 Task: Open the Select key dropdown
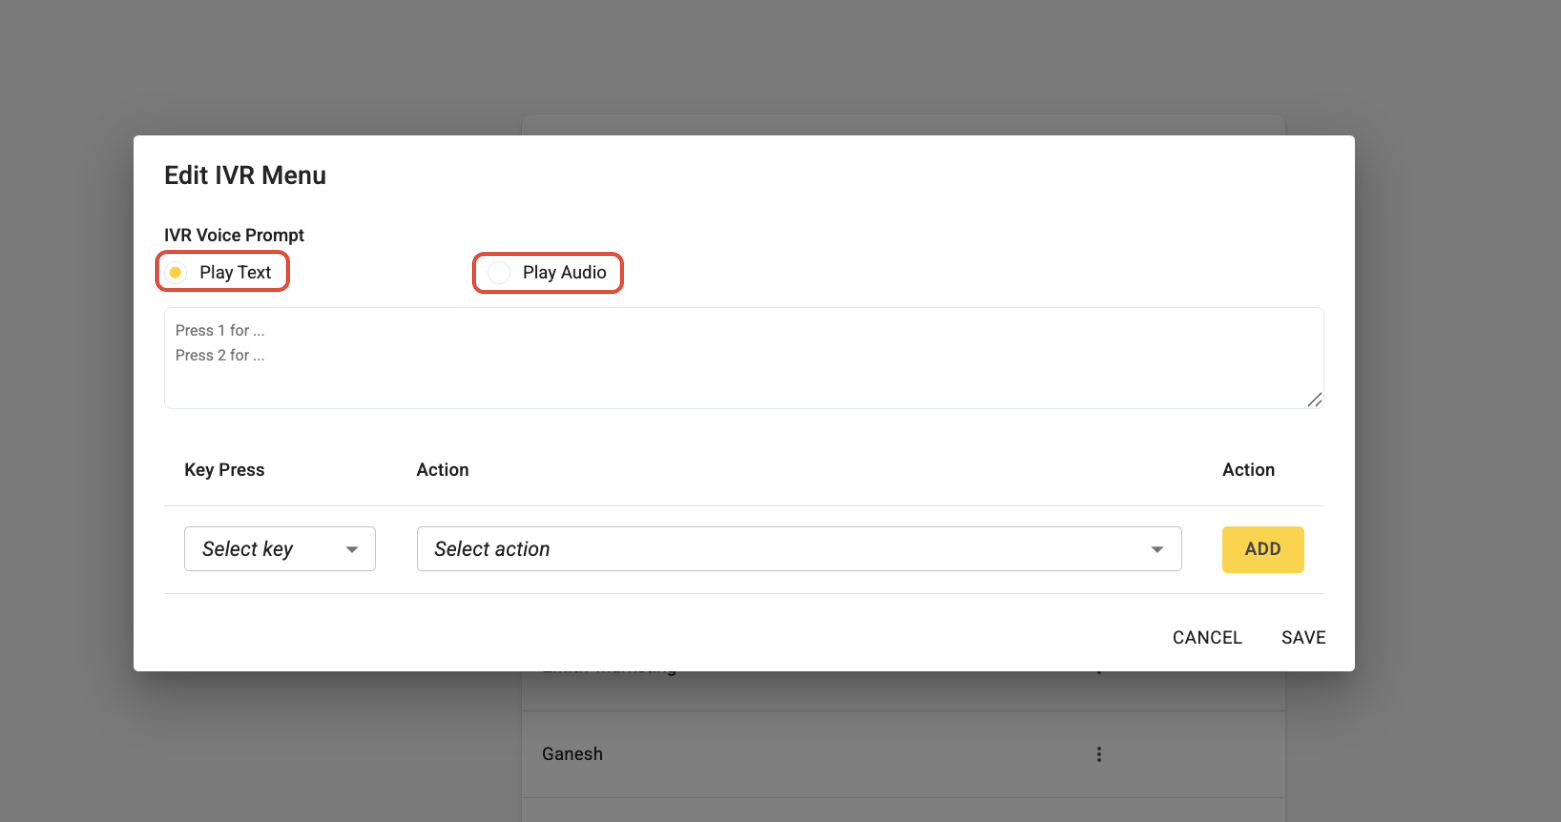tap(280, 549)
